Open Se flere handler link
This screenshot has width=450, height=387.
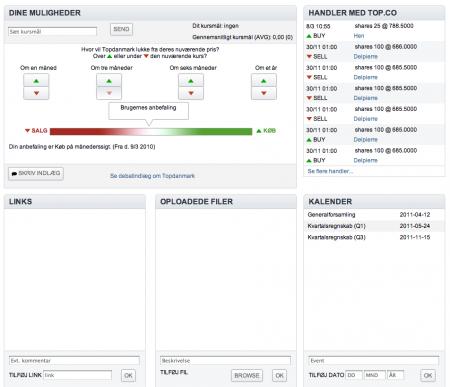pos(330,171)
